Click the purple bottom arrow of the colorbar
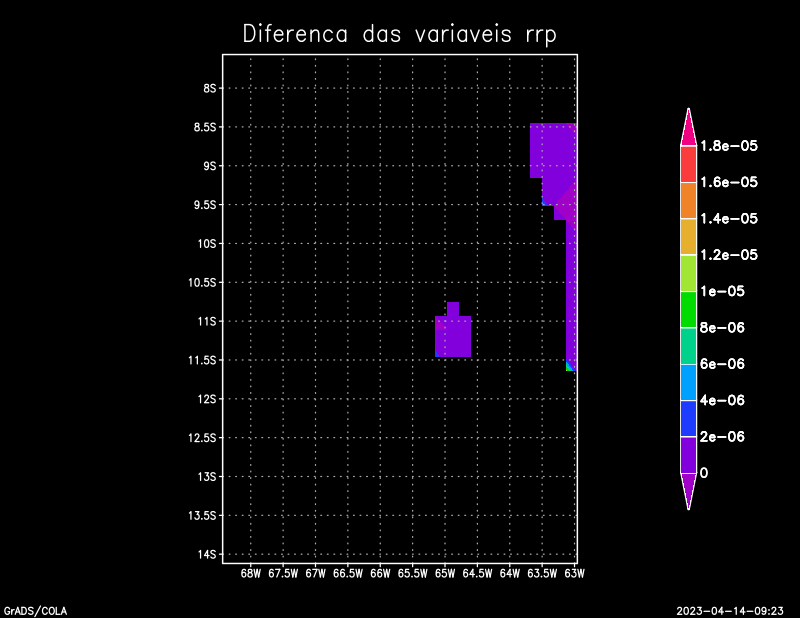 (x=688, y=490)
